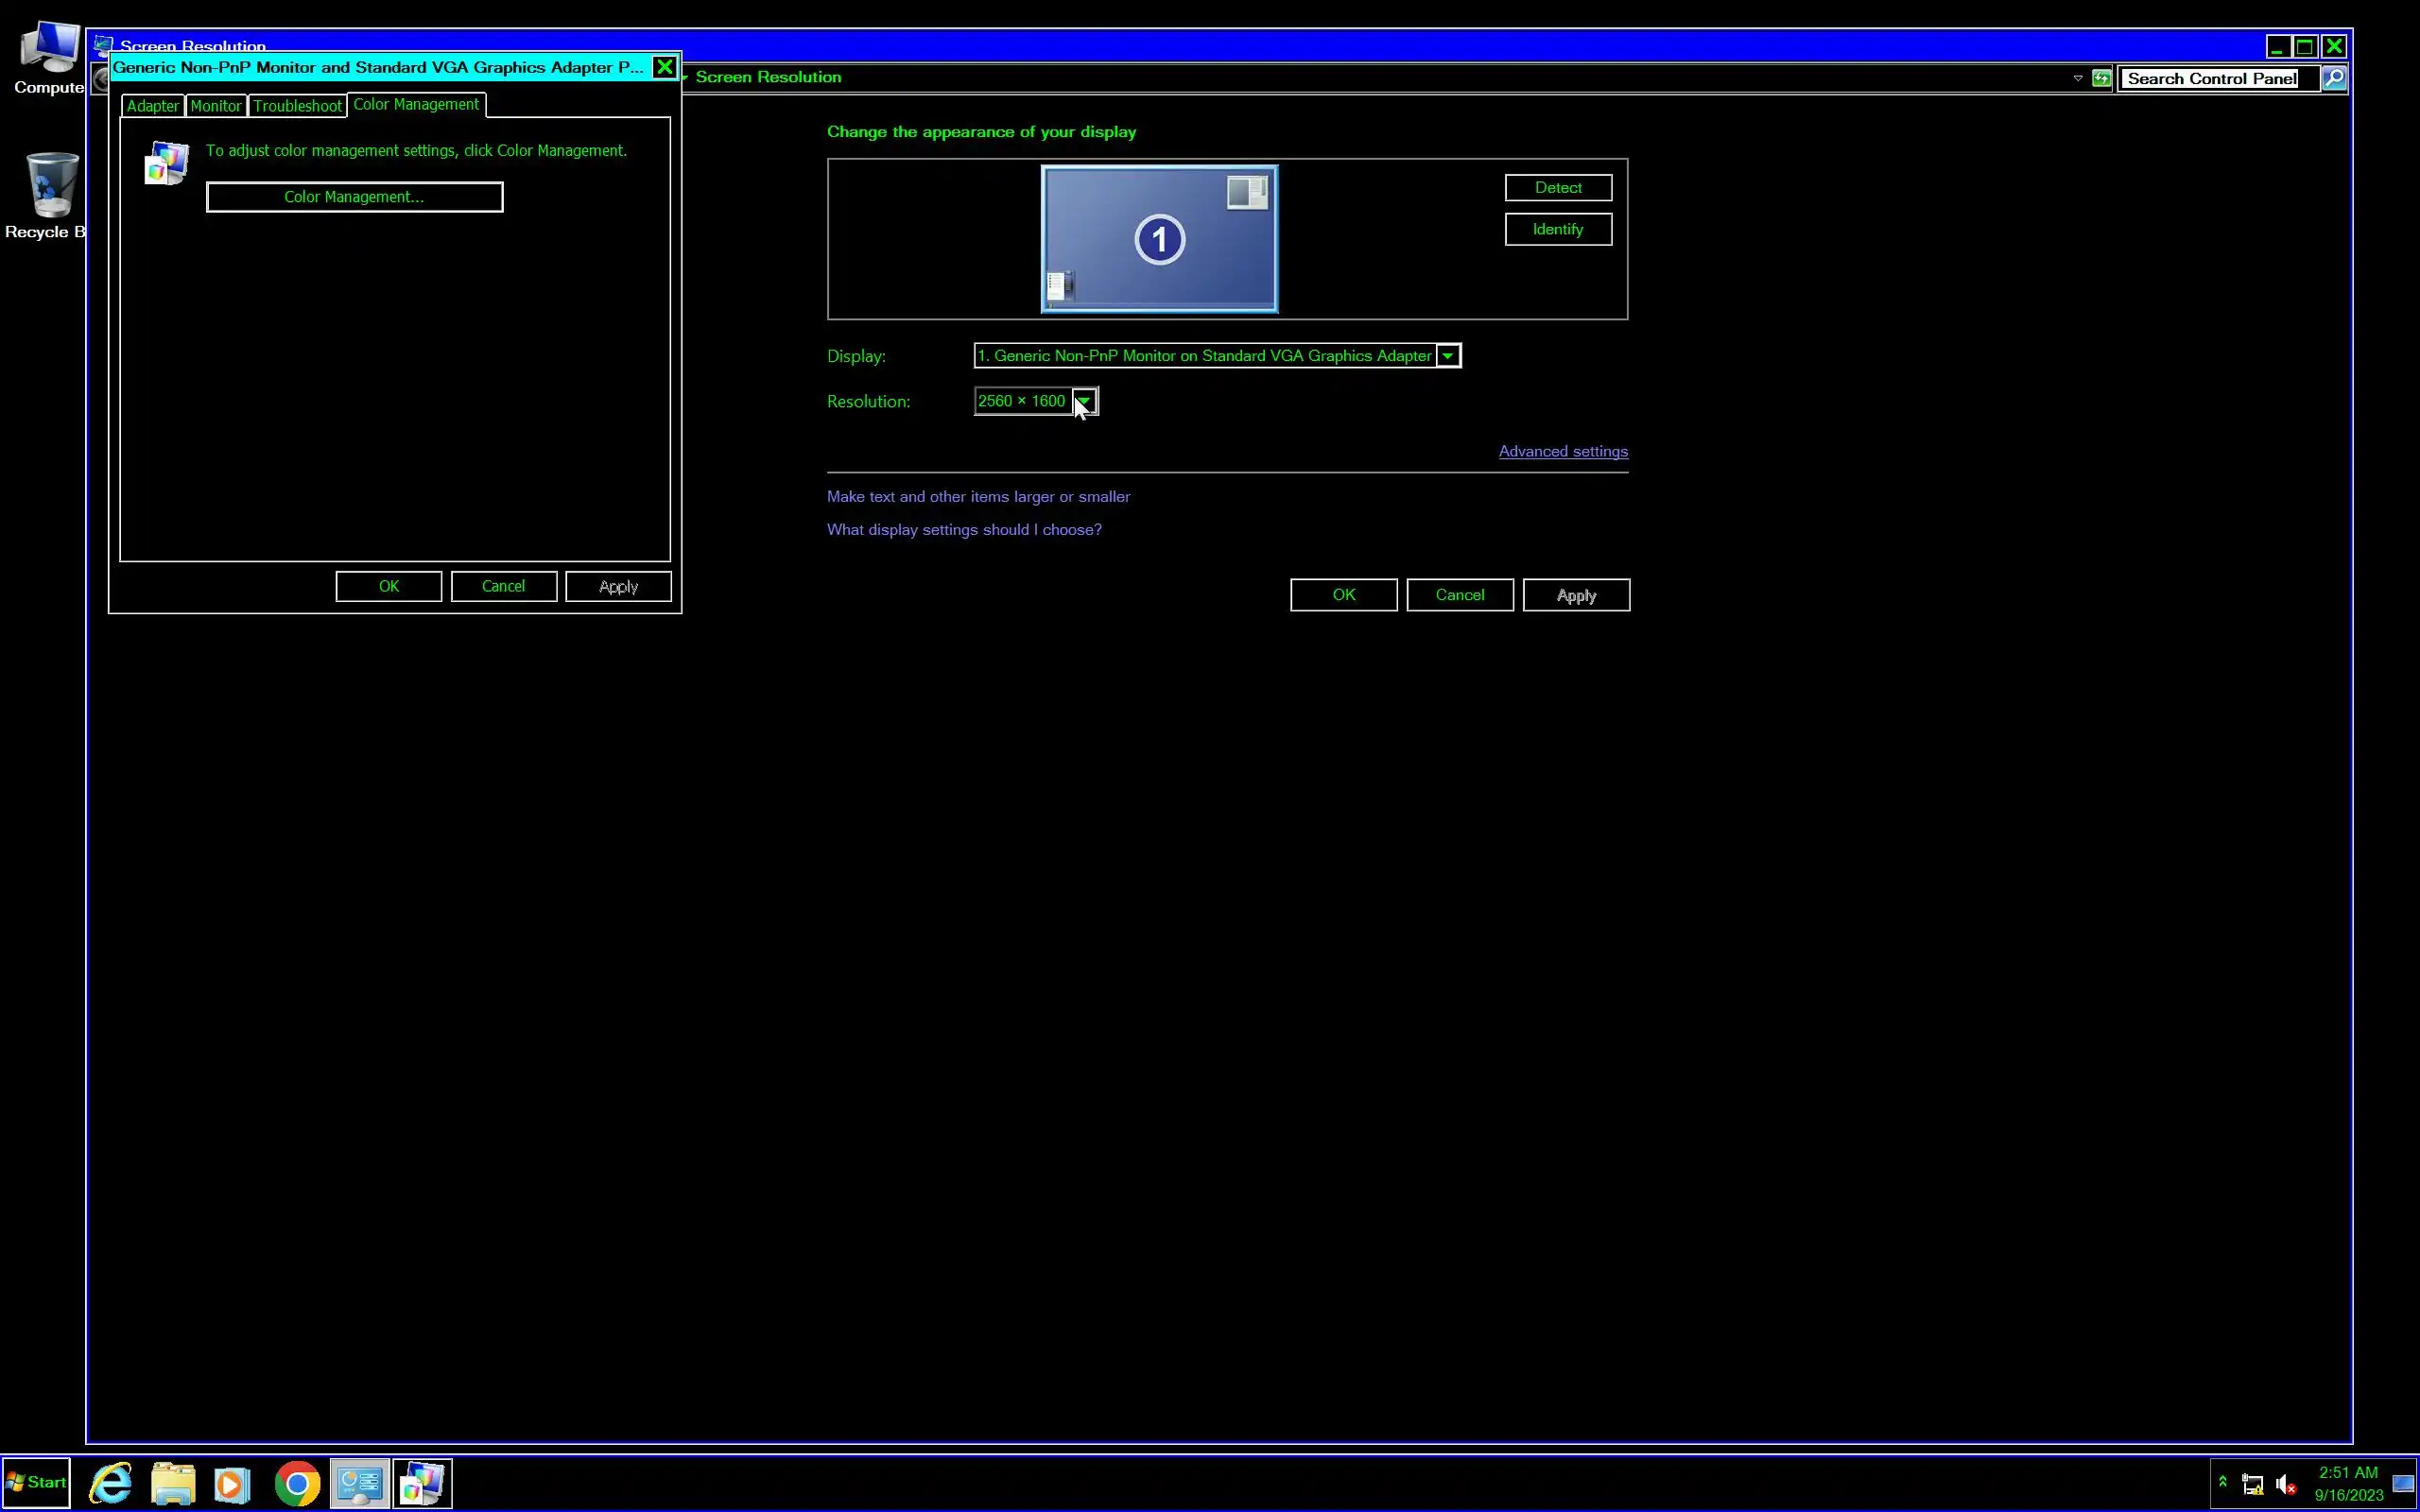Select the Monitor tab
2420x1512 pixels.
coord(215,106)
